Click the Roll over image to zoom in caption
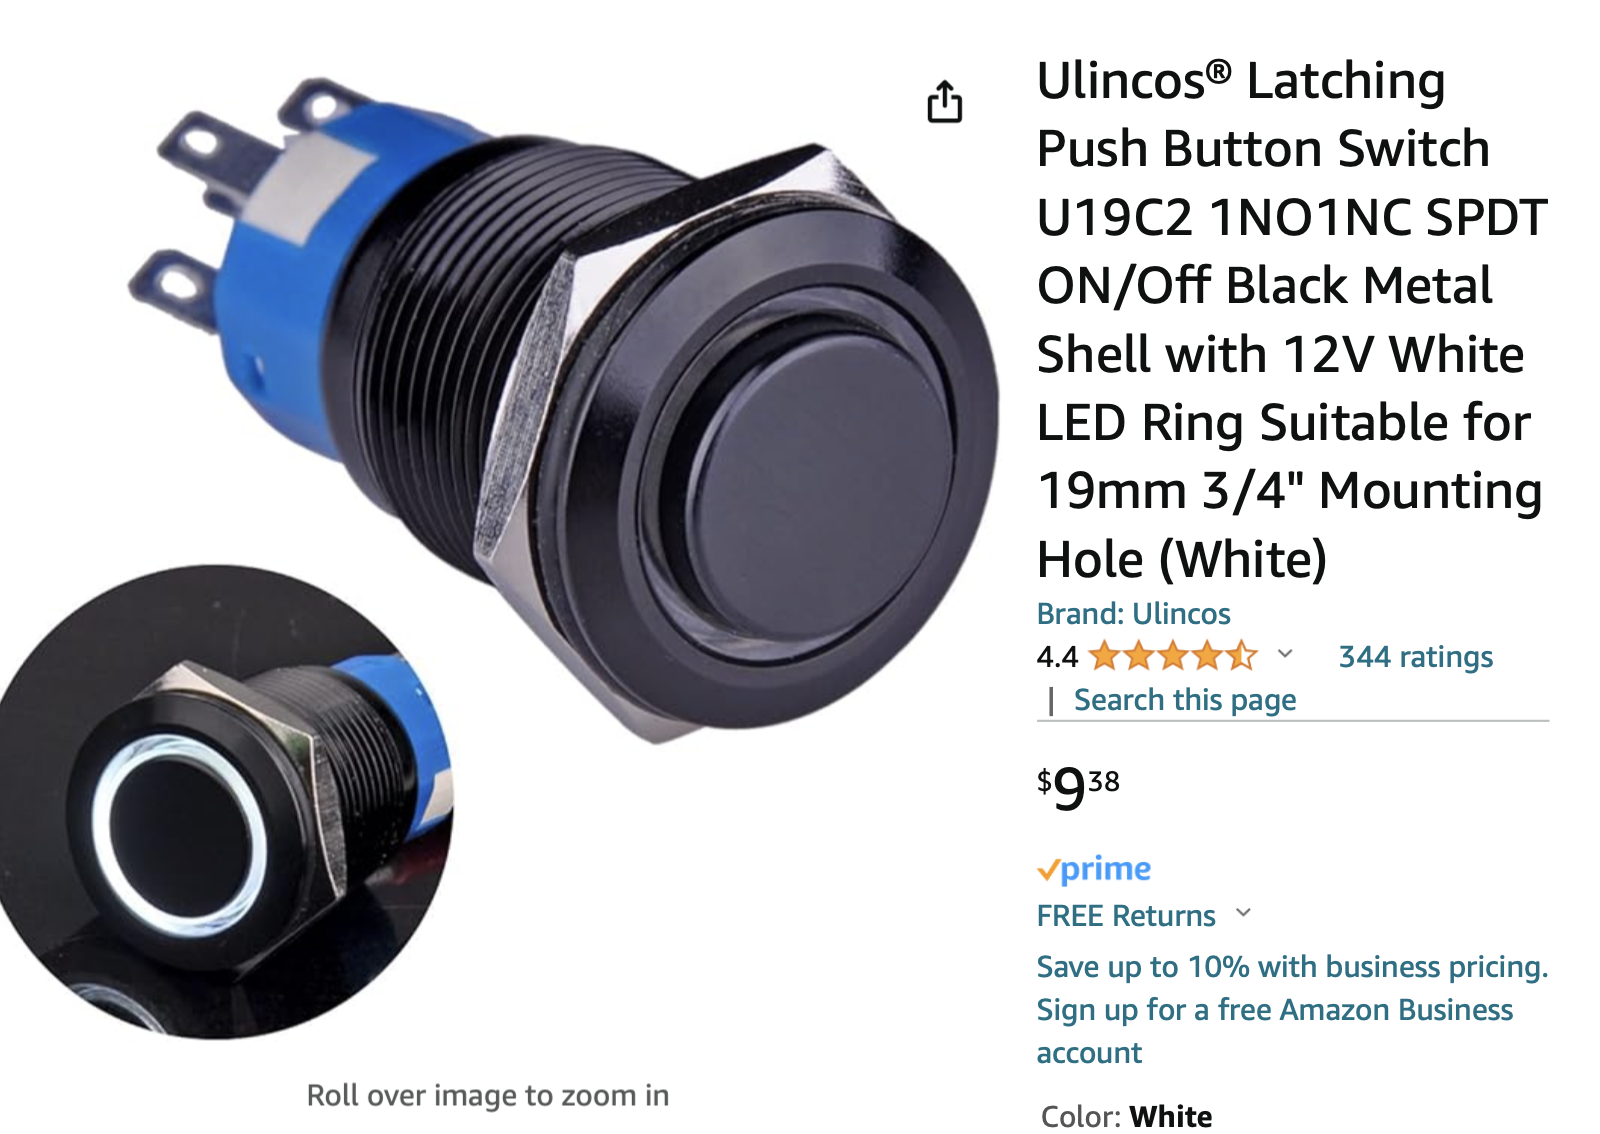 pyautogui.click(x=488, y=1095)
